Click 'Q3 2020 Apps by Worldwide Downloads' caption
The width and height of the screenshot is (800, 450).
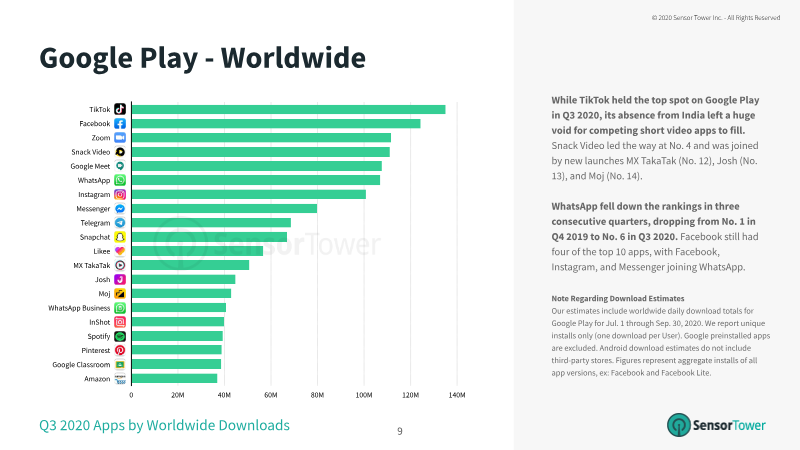164,425
